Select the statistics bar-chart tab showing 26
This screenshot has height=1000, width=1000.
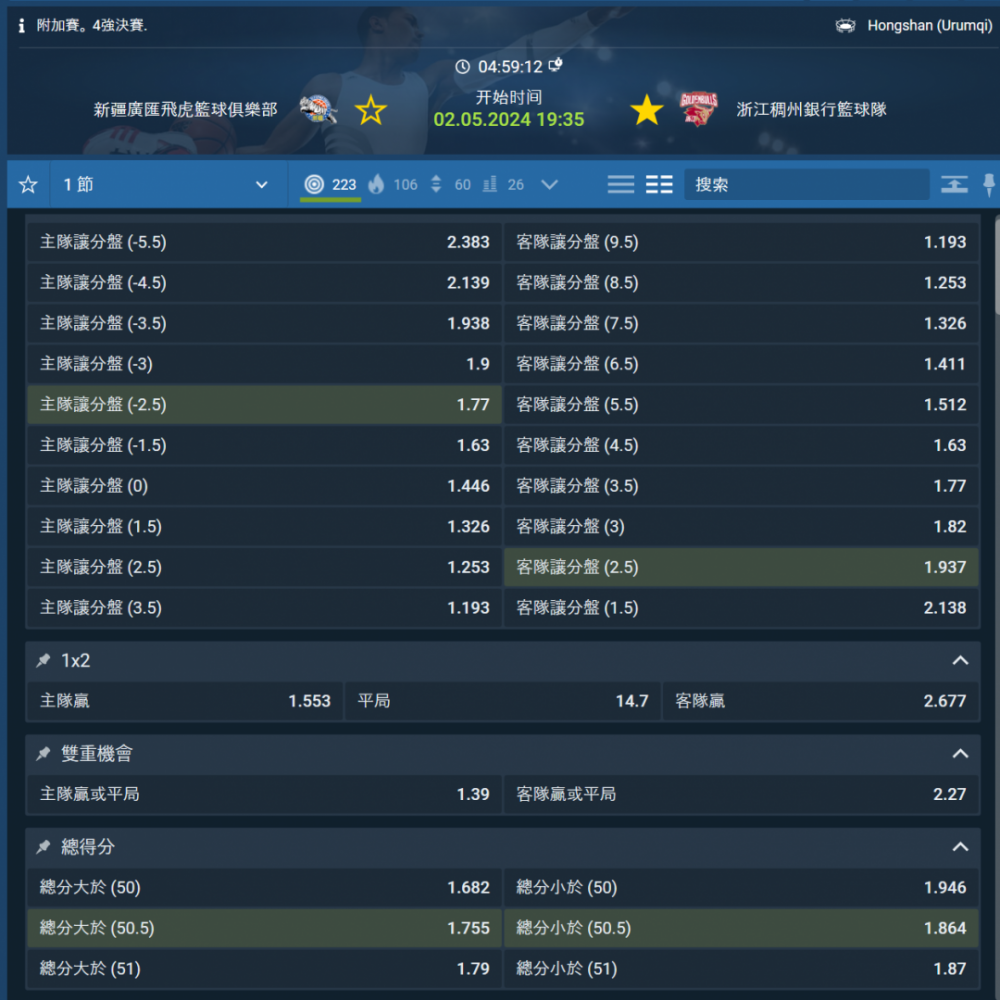[x=503, y=185]
